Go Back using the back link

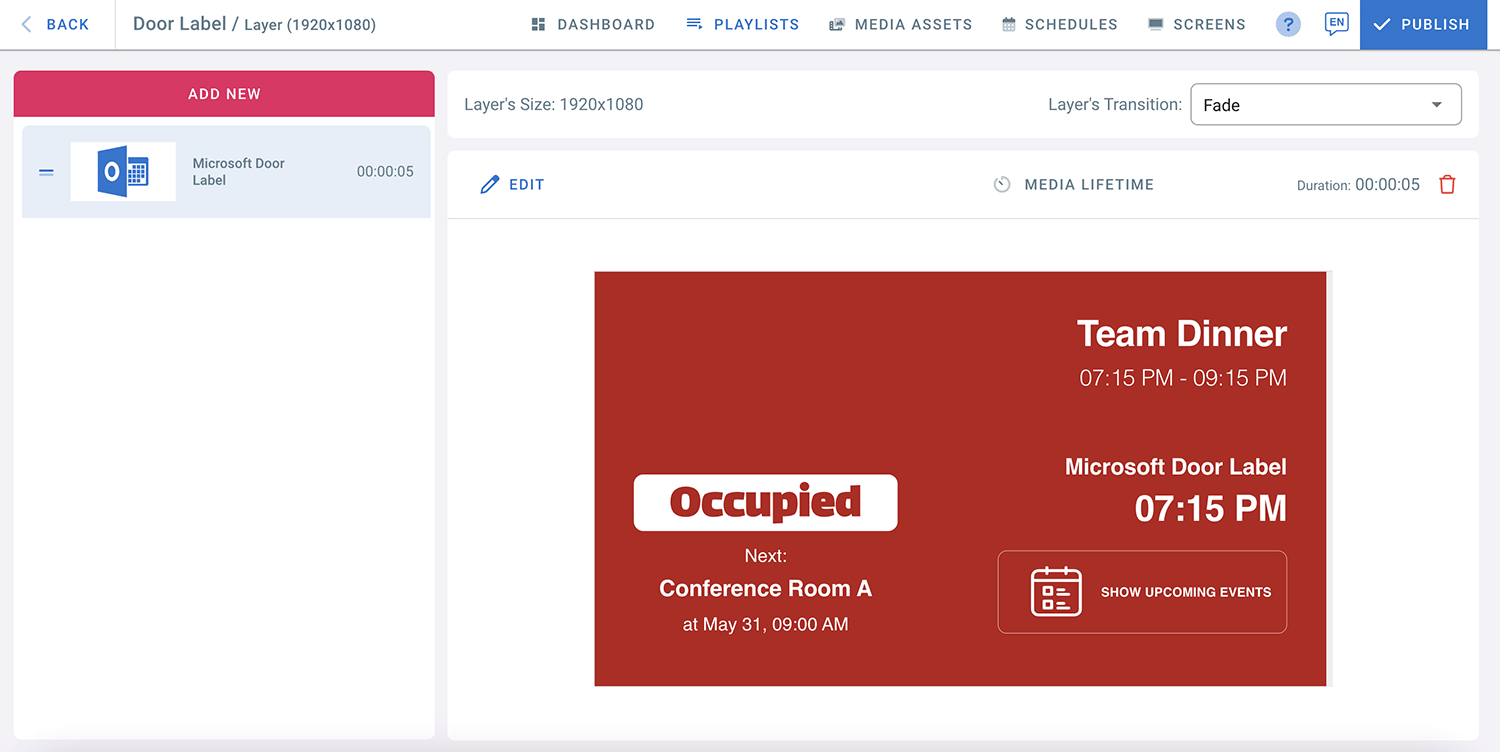[x=56, y=25]
